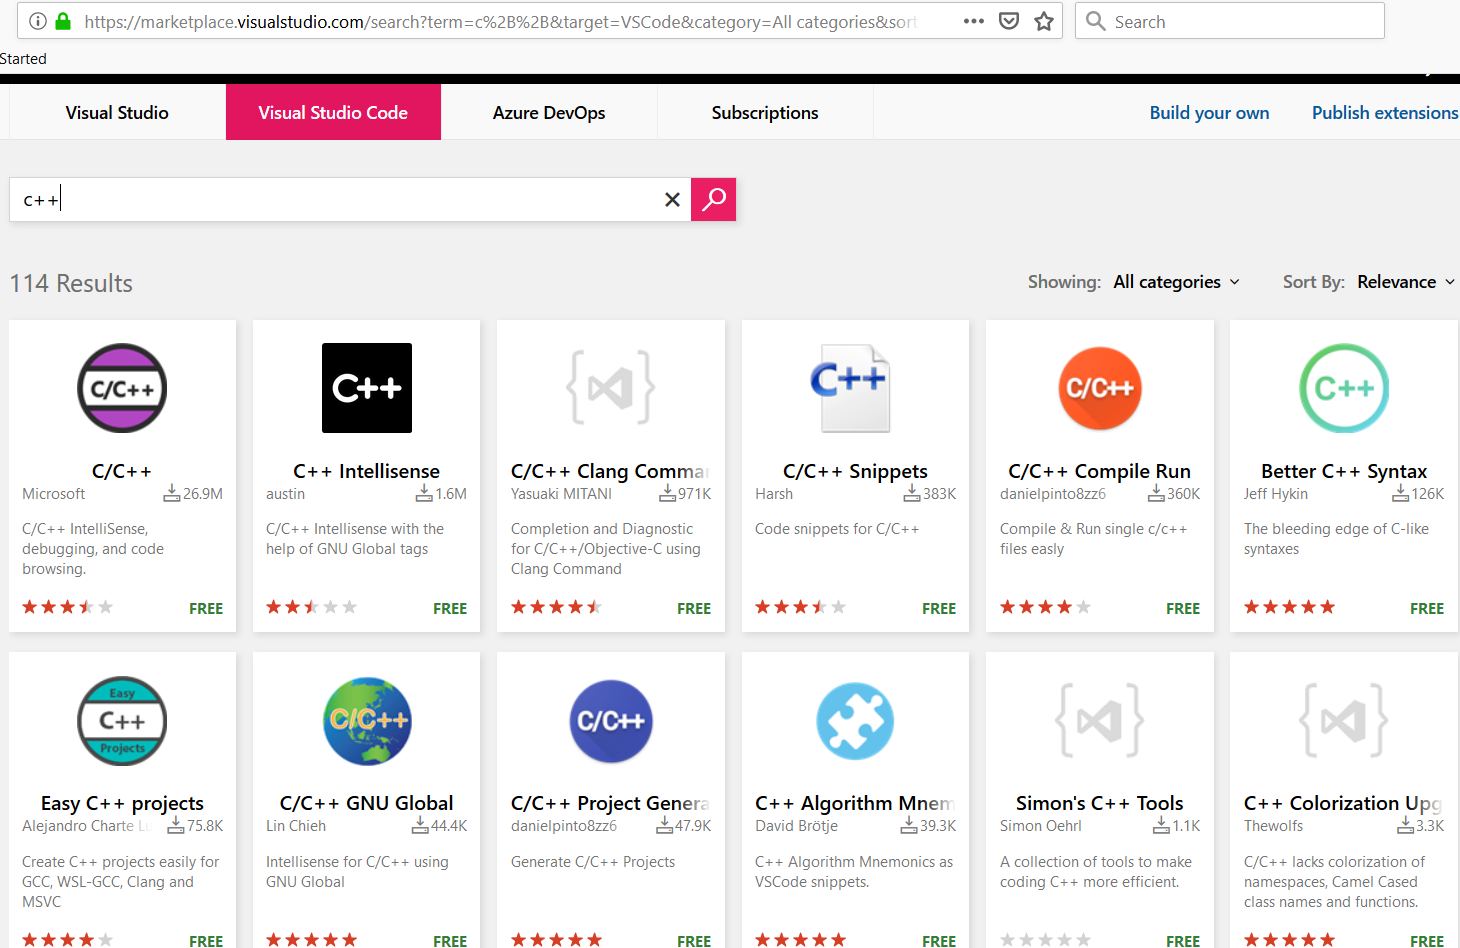Image resolution: width=1460 pixels, height=948 pixels.
Task: Click the Pocket save icon
Action: [x=1009, y=21]
